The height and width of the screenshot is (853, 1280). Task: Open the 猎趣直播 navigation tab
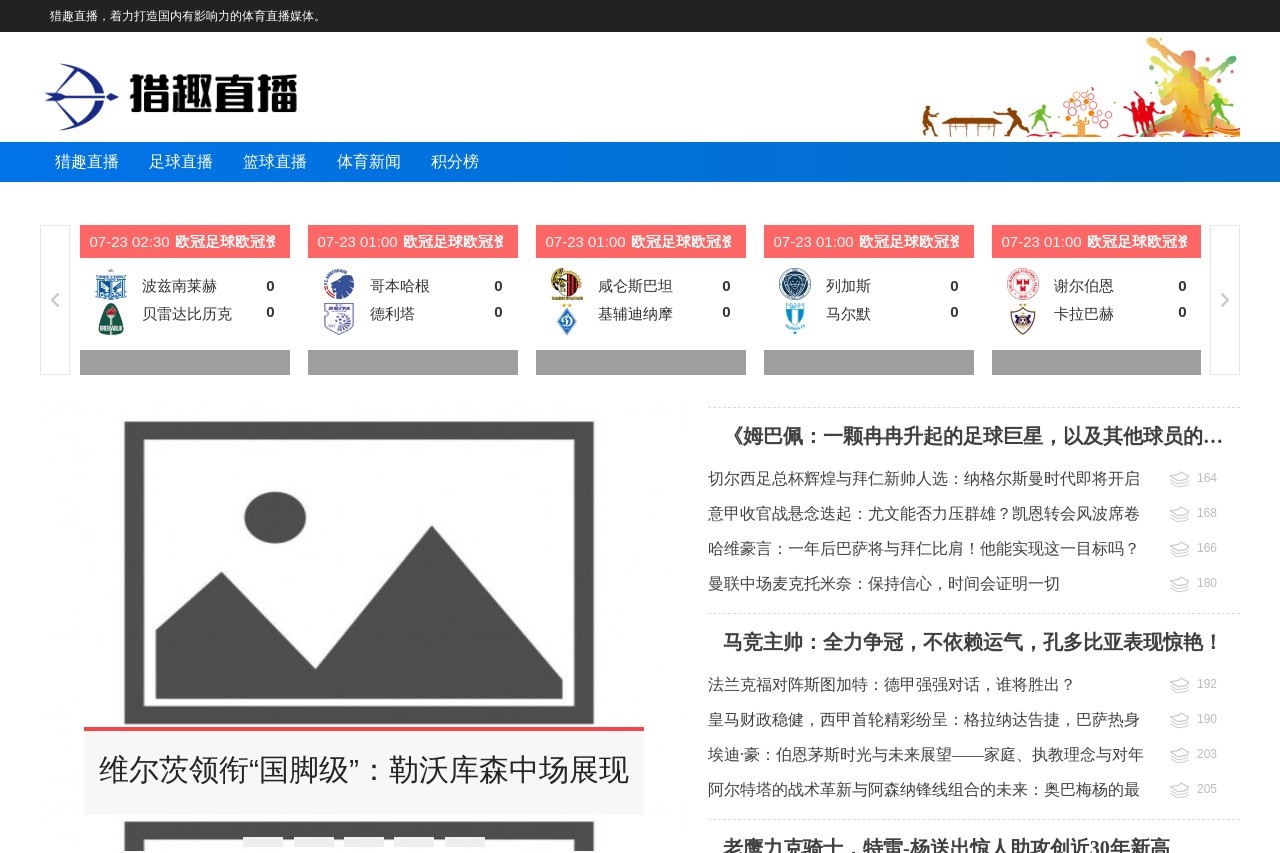(x=87, y=162)
